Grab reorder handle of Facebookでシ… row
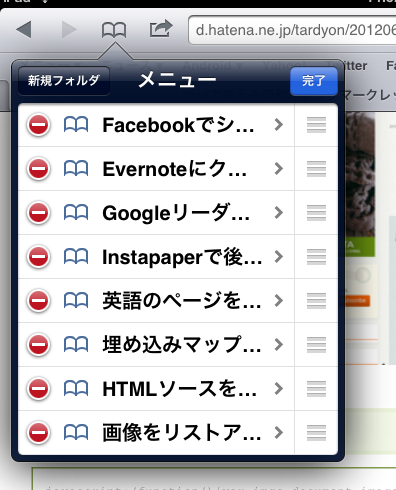The width and height of the screenshot is (396, 490). point(316,125)
